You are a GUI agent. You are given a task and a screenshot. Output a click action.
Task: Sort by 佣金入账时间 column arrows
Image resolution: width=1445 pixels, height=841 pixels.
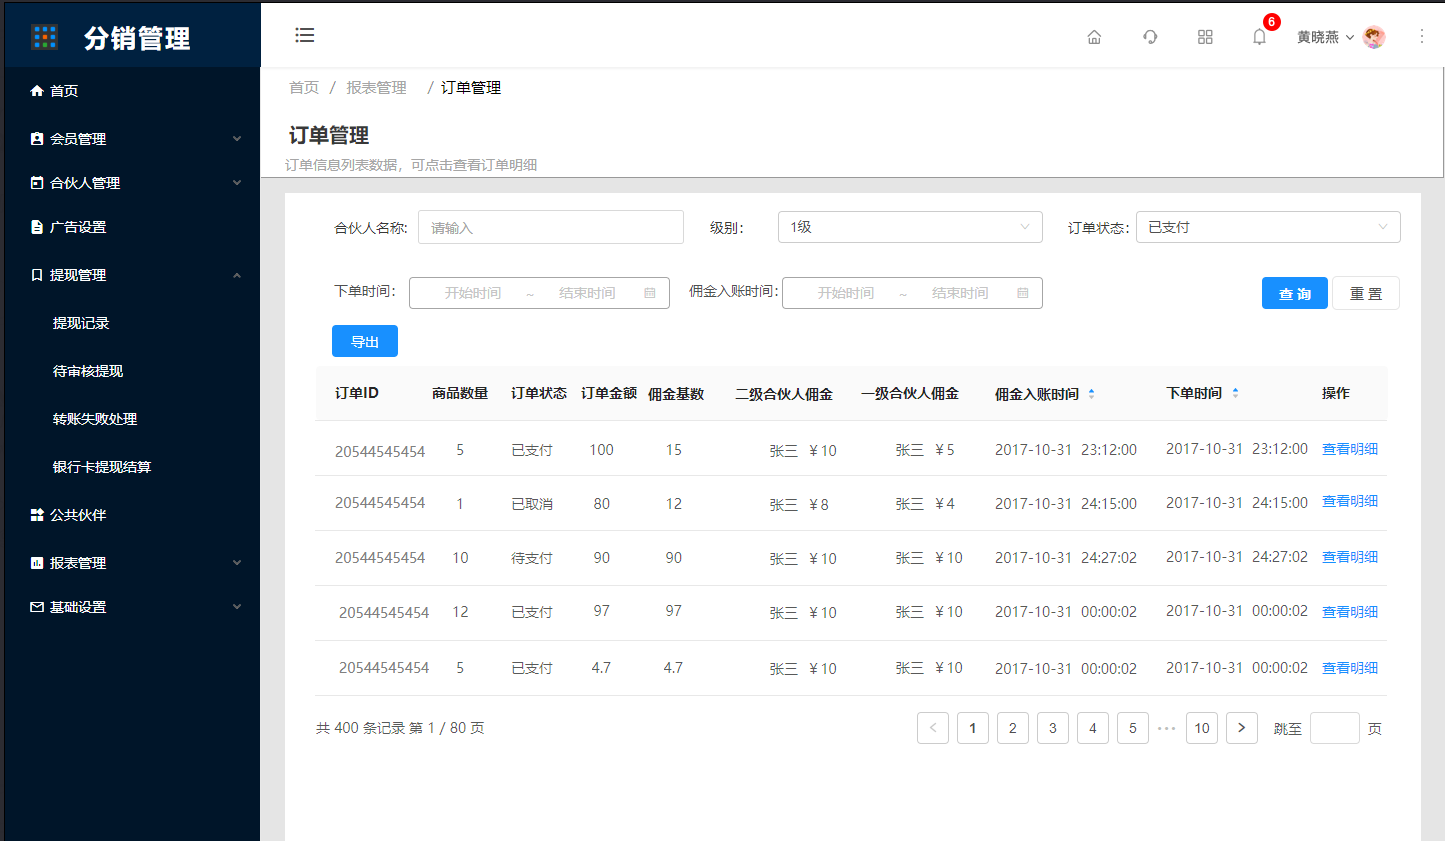click(1091, 394)
